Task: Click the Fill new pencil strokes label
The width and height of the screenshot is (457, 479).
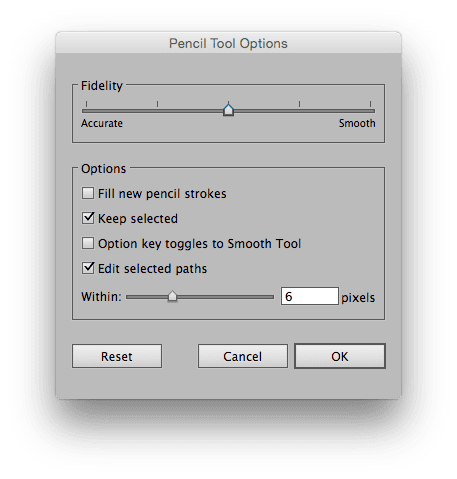Action: point(162,194)
